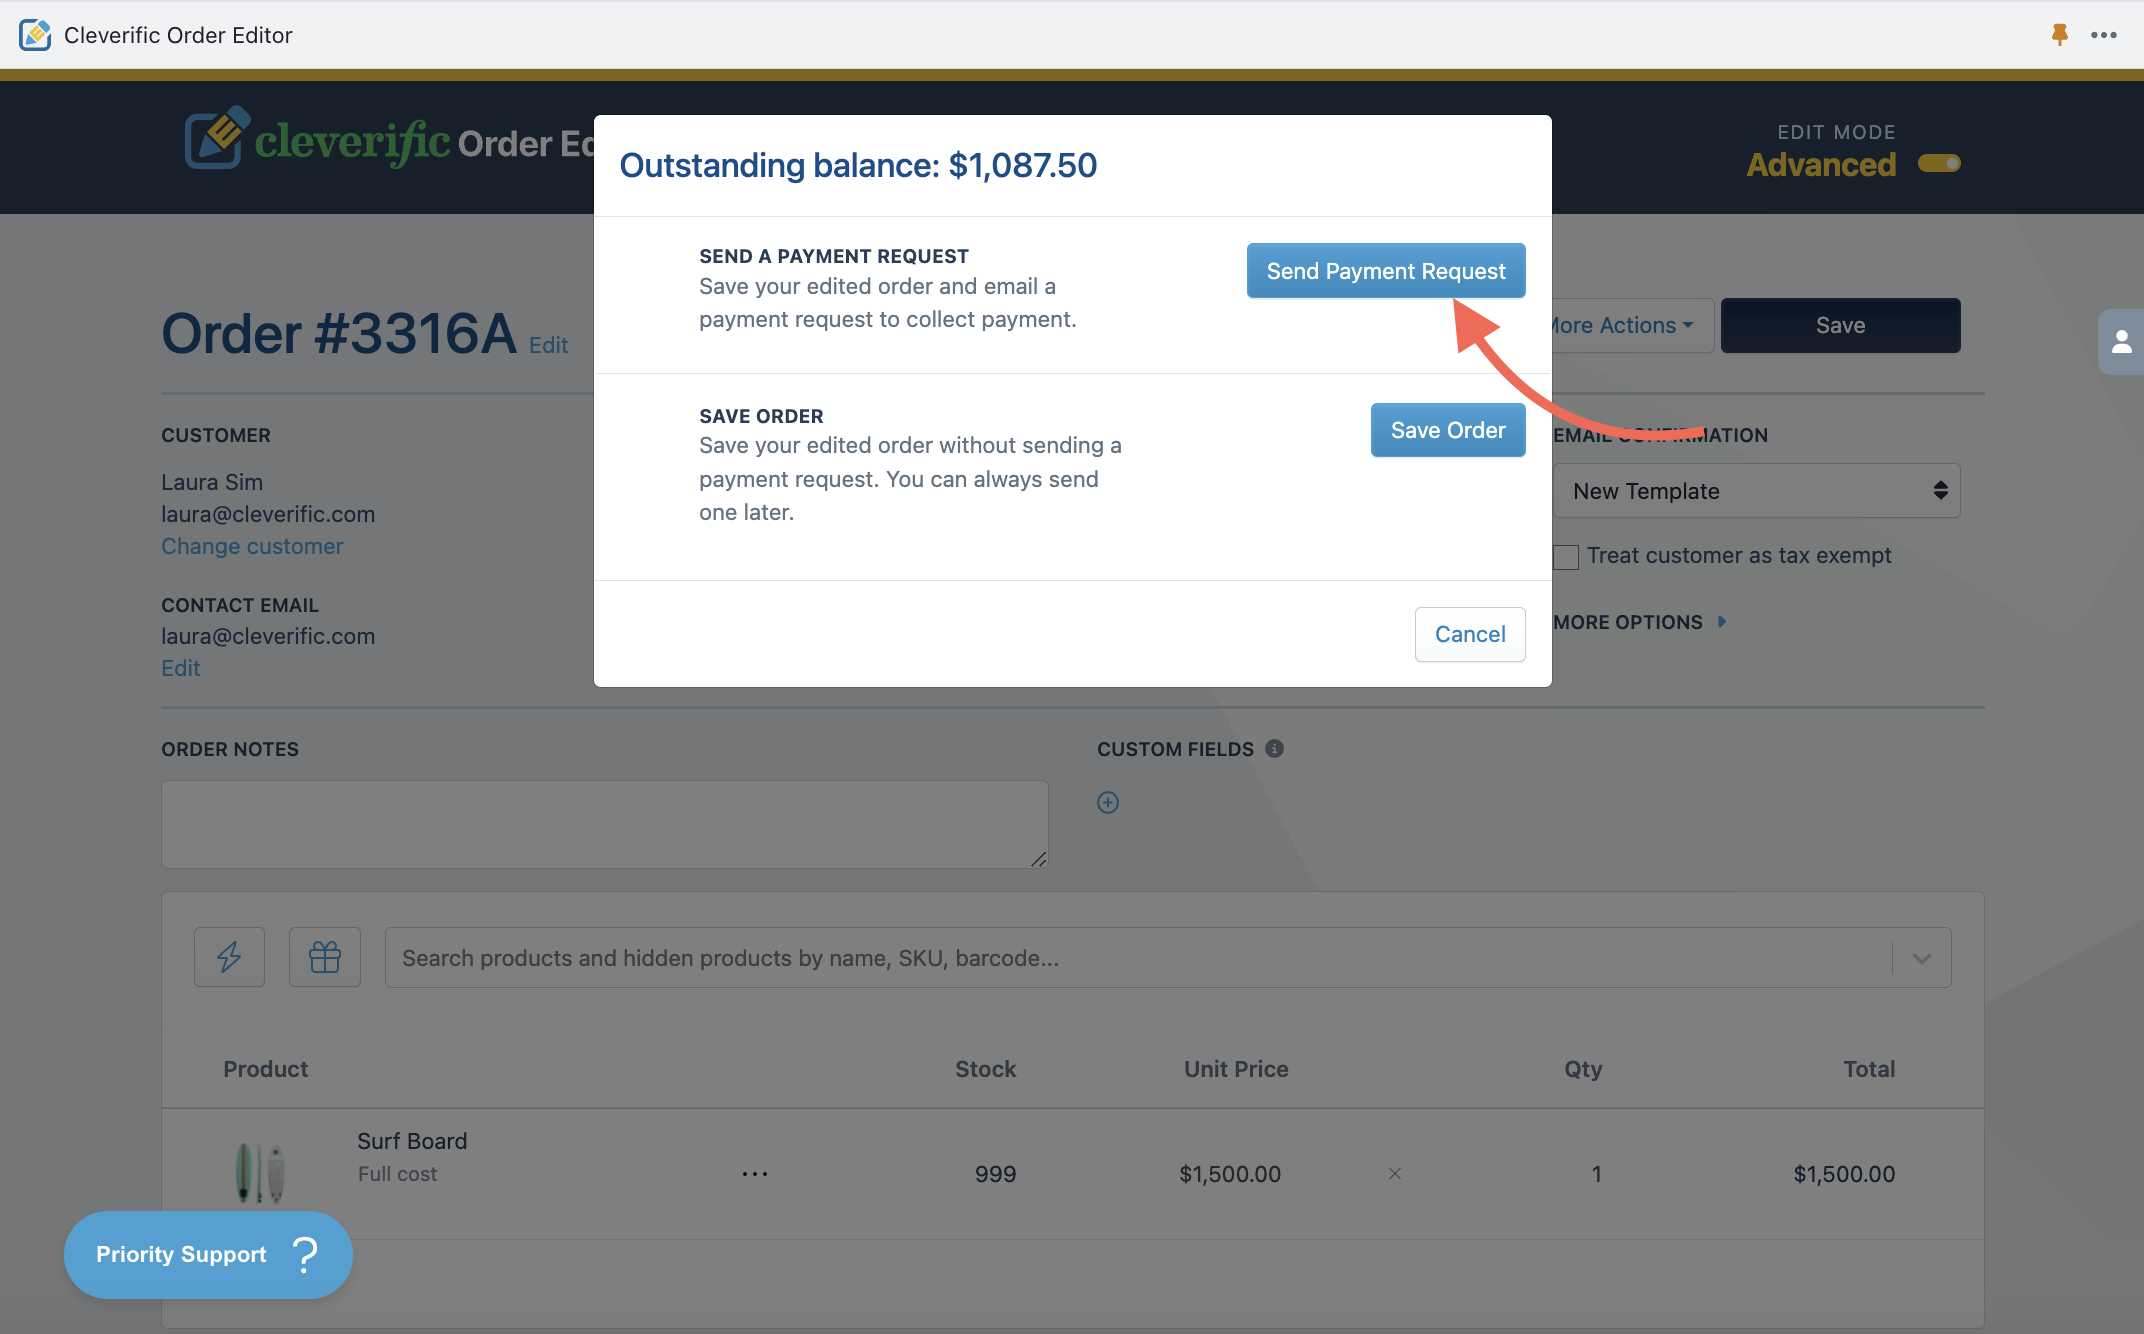Click the Save Order button
The image size is (2144, 1334).
pyautogui.click(x=1447, y=430)
